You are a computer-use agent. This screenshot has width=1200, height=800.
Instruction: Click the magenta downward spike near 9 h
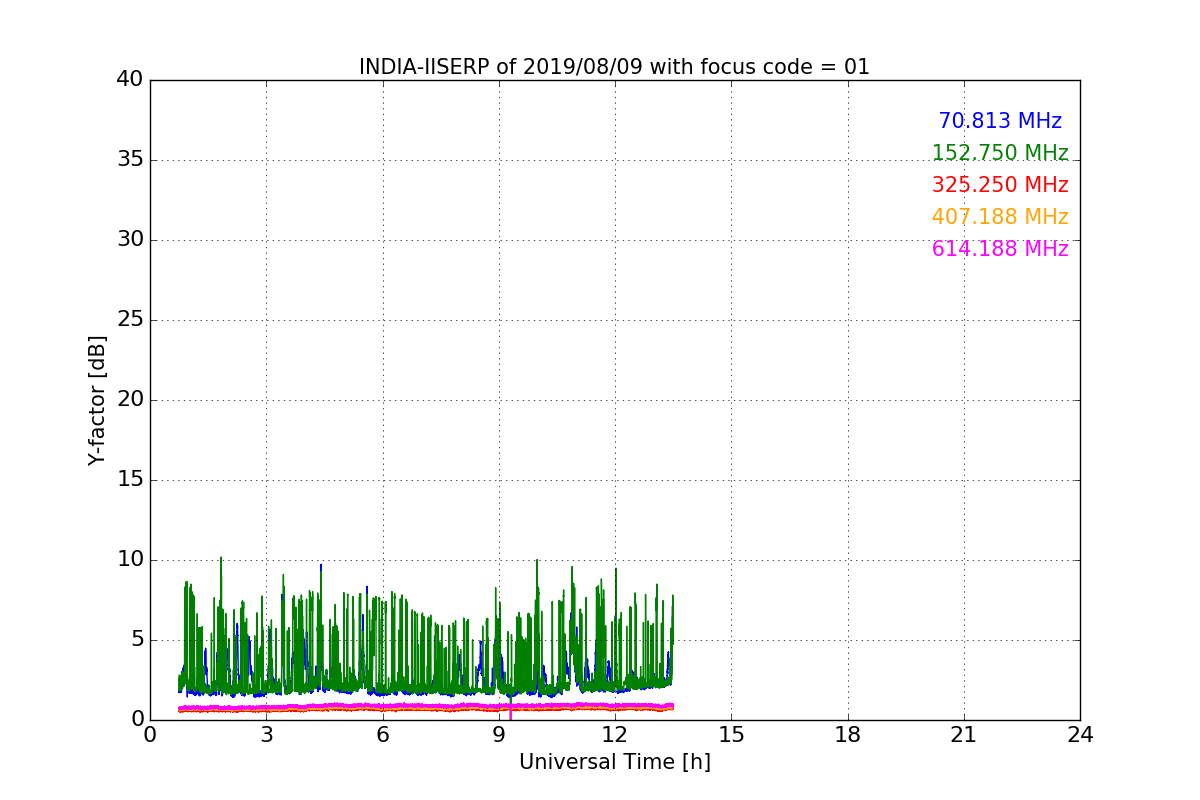point(510,714)
